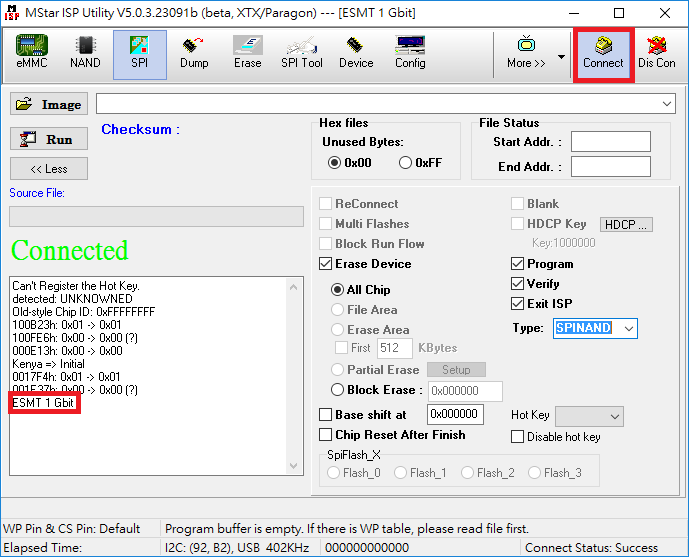
Task: Open SPI Tool from toolbar
Action: pyautogui.click(x=301, y=53)
